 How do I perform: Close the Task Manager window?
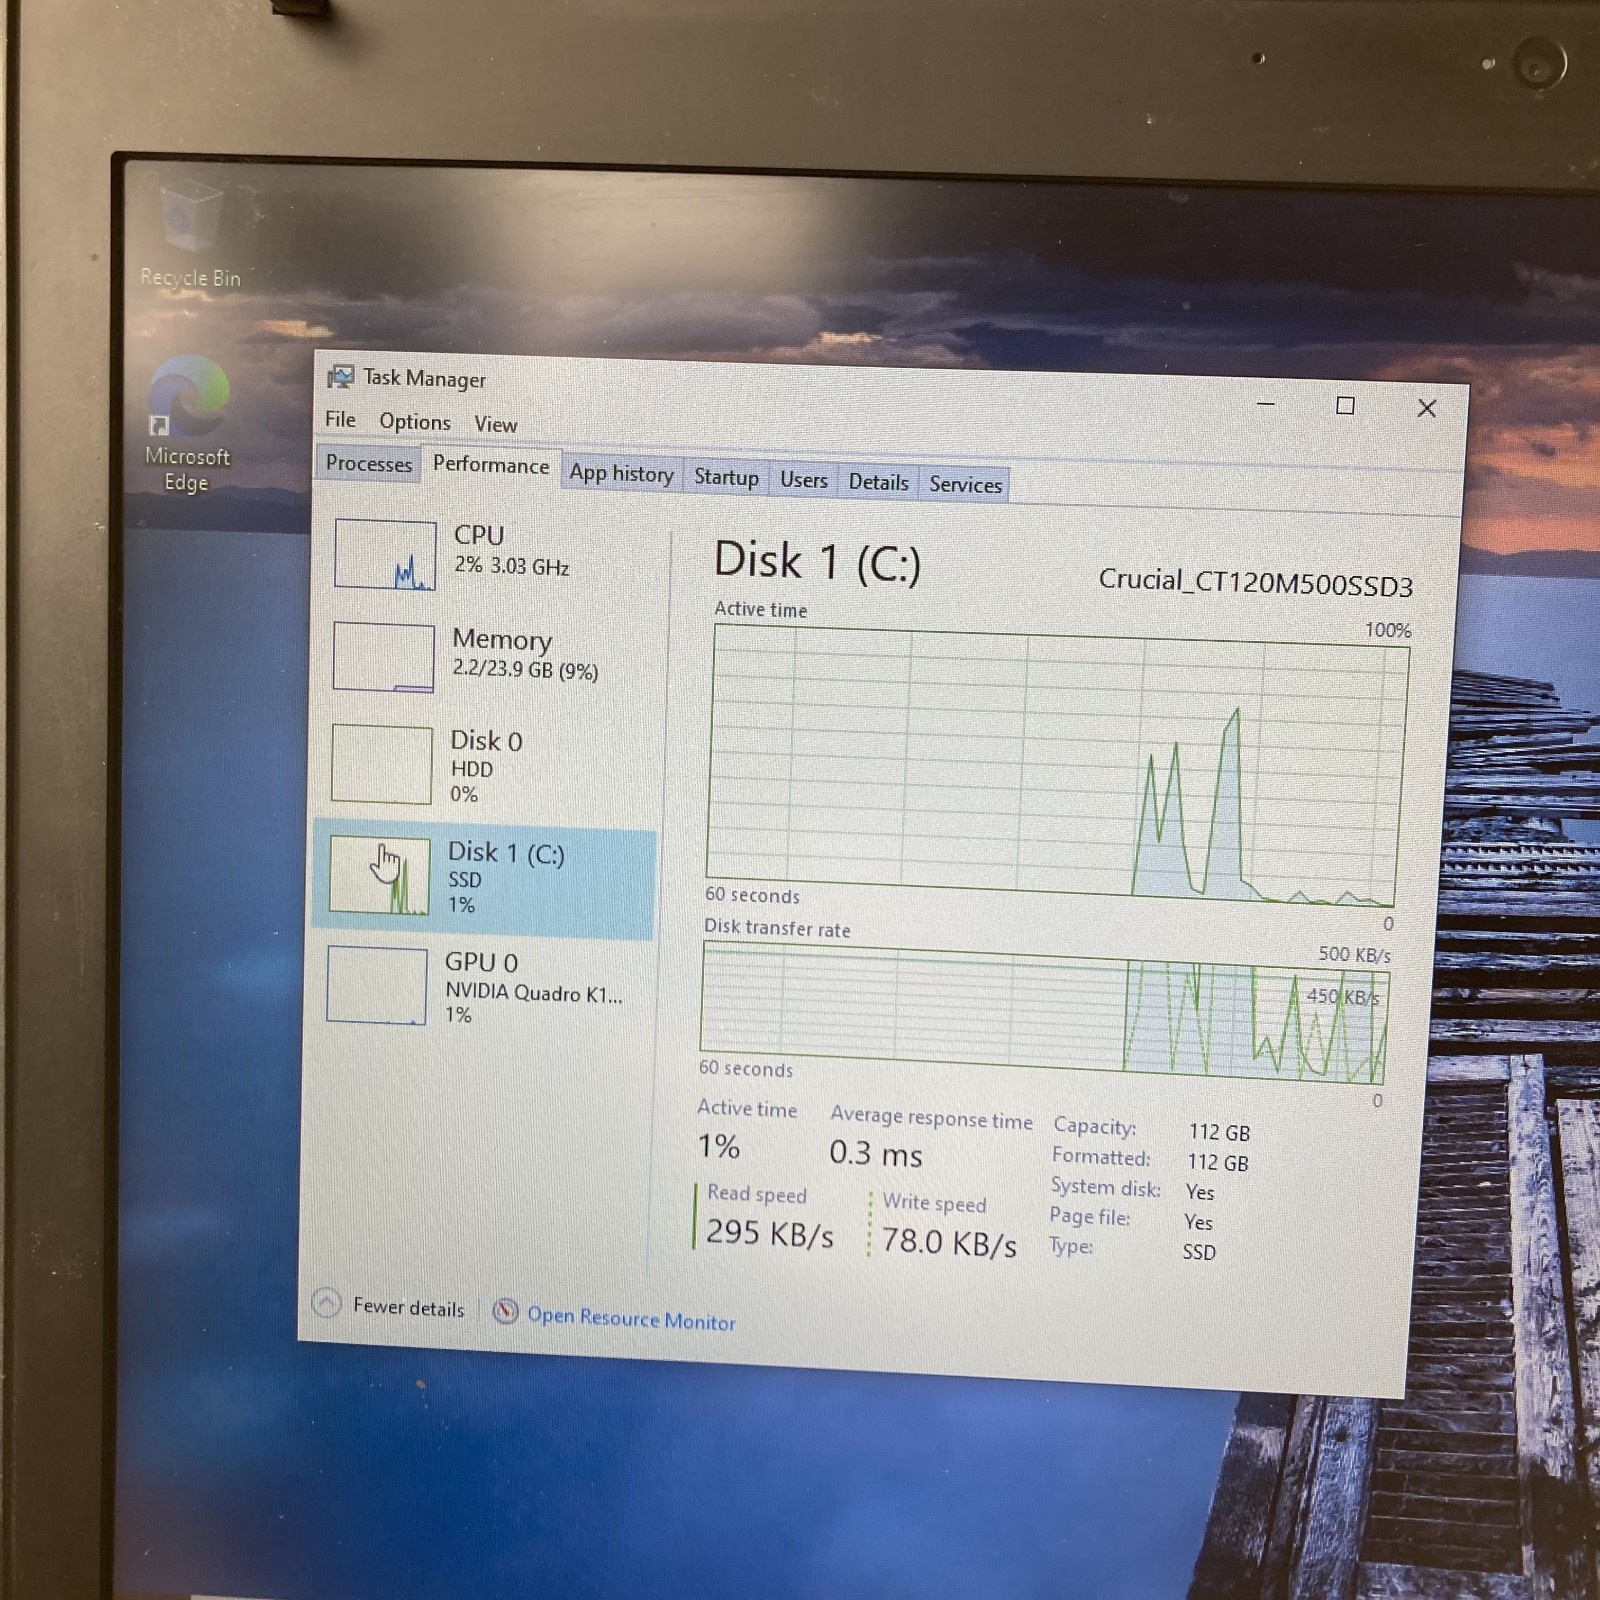pyautogui.click(x=1427, y=408)
